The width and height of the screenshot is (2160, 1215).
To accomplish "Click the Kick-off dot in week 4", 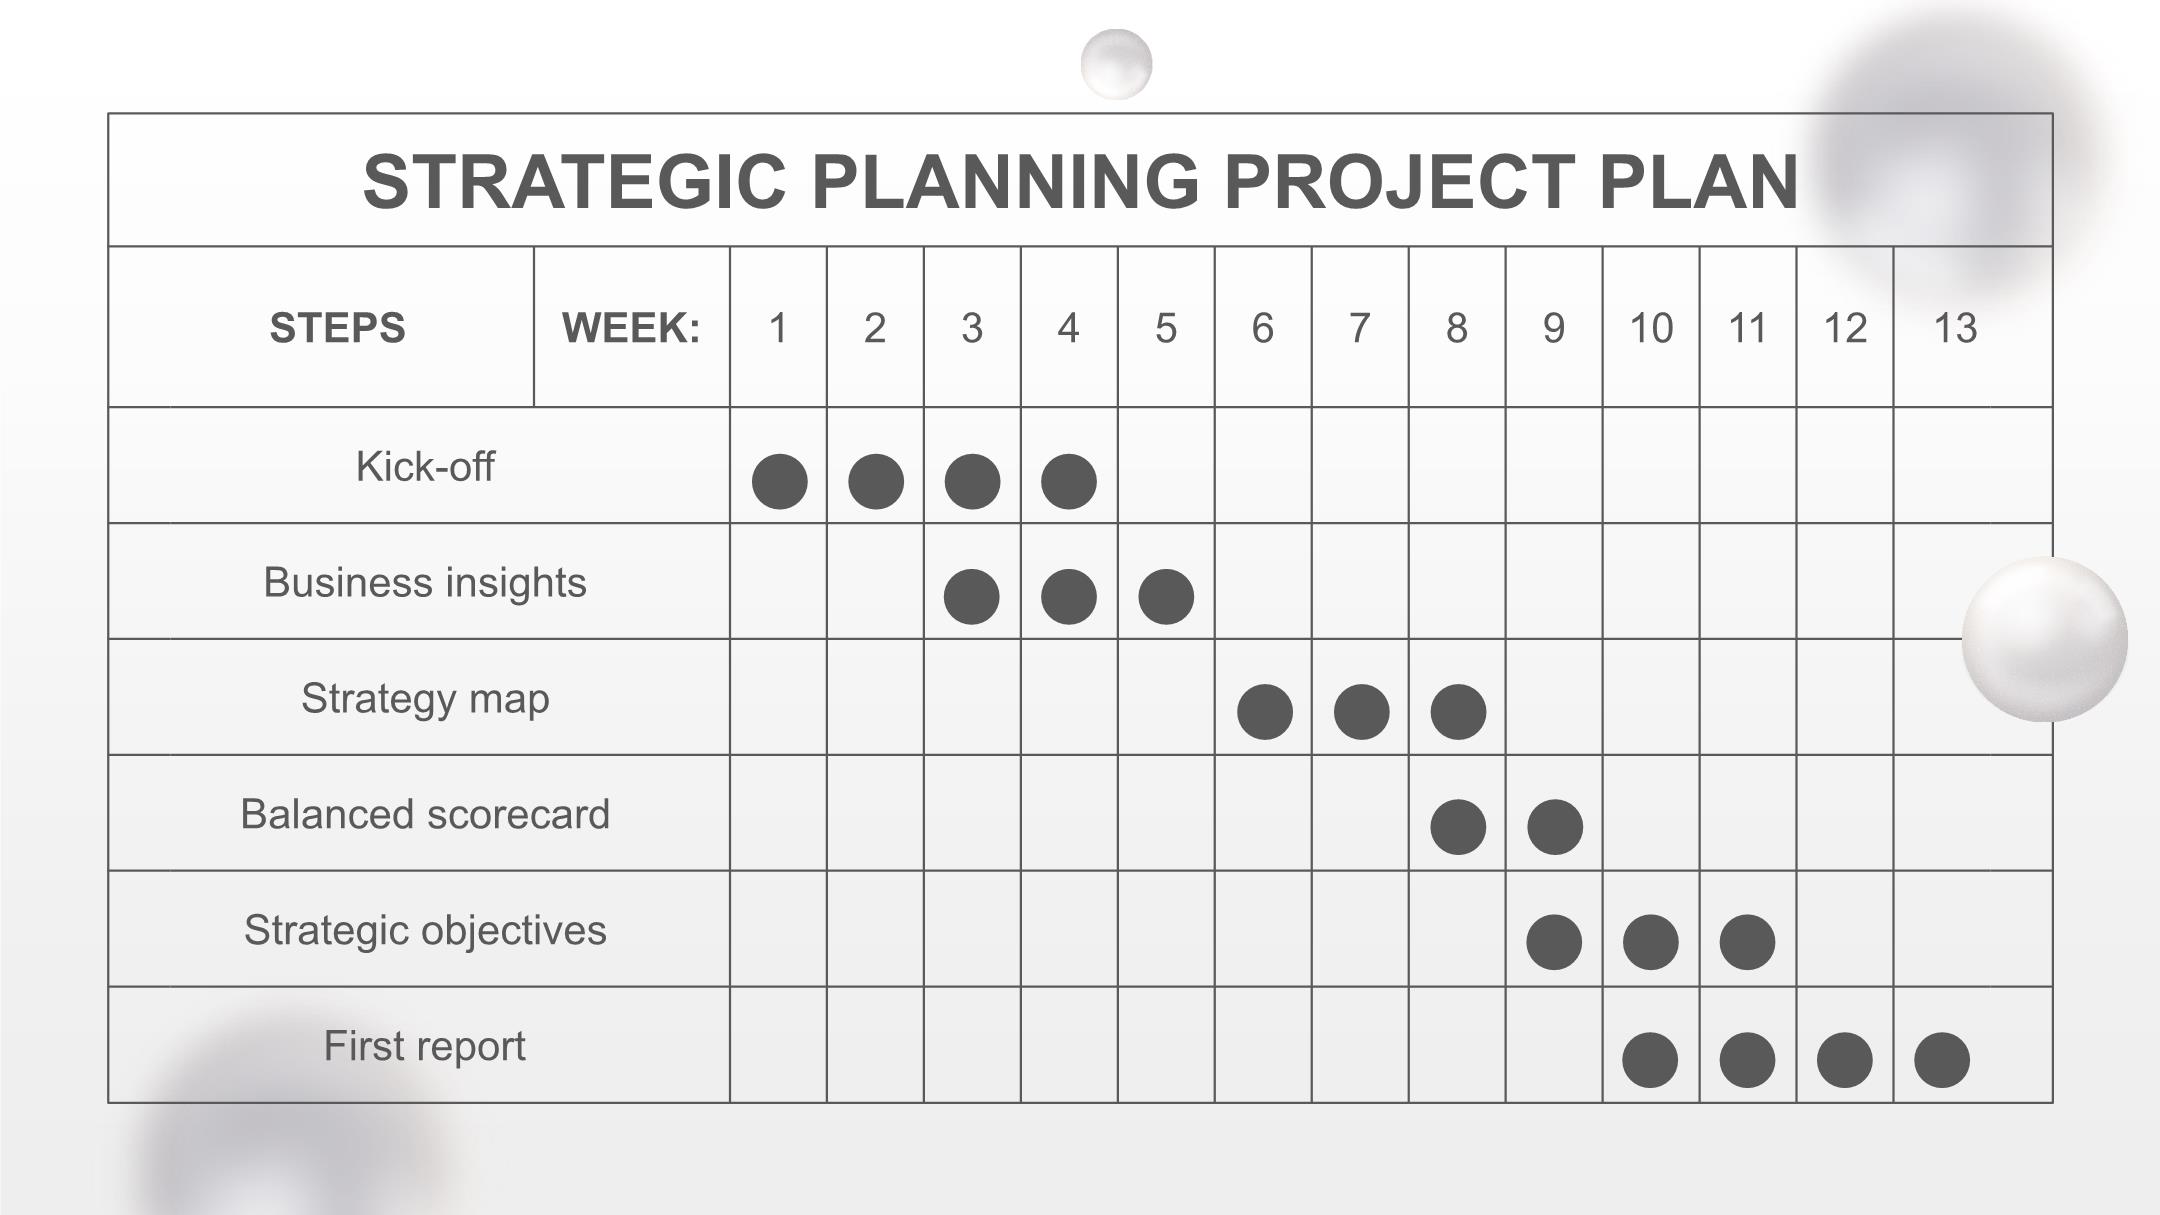I will pos(1068,481).
